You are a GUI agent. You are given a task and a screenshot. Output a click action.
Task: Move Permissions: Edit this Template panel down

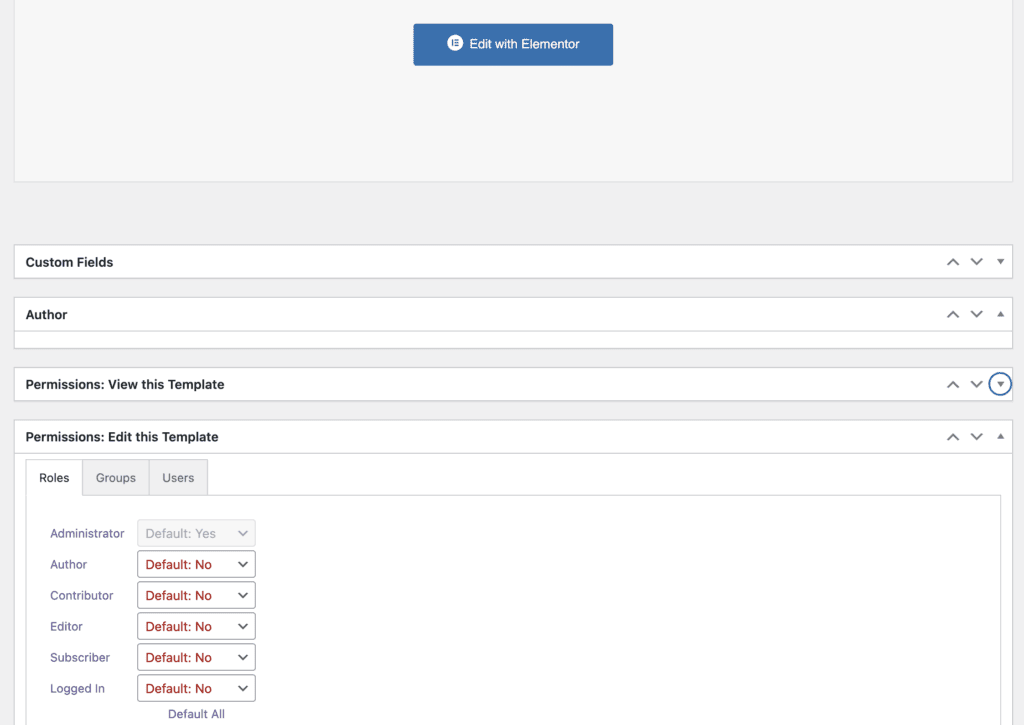tap(976, 436)
